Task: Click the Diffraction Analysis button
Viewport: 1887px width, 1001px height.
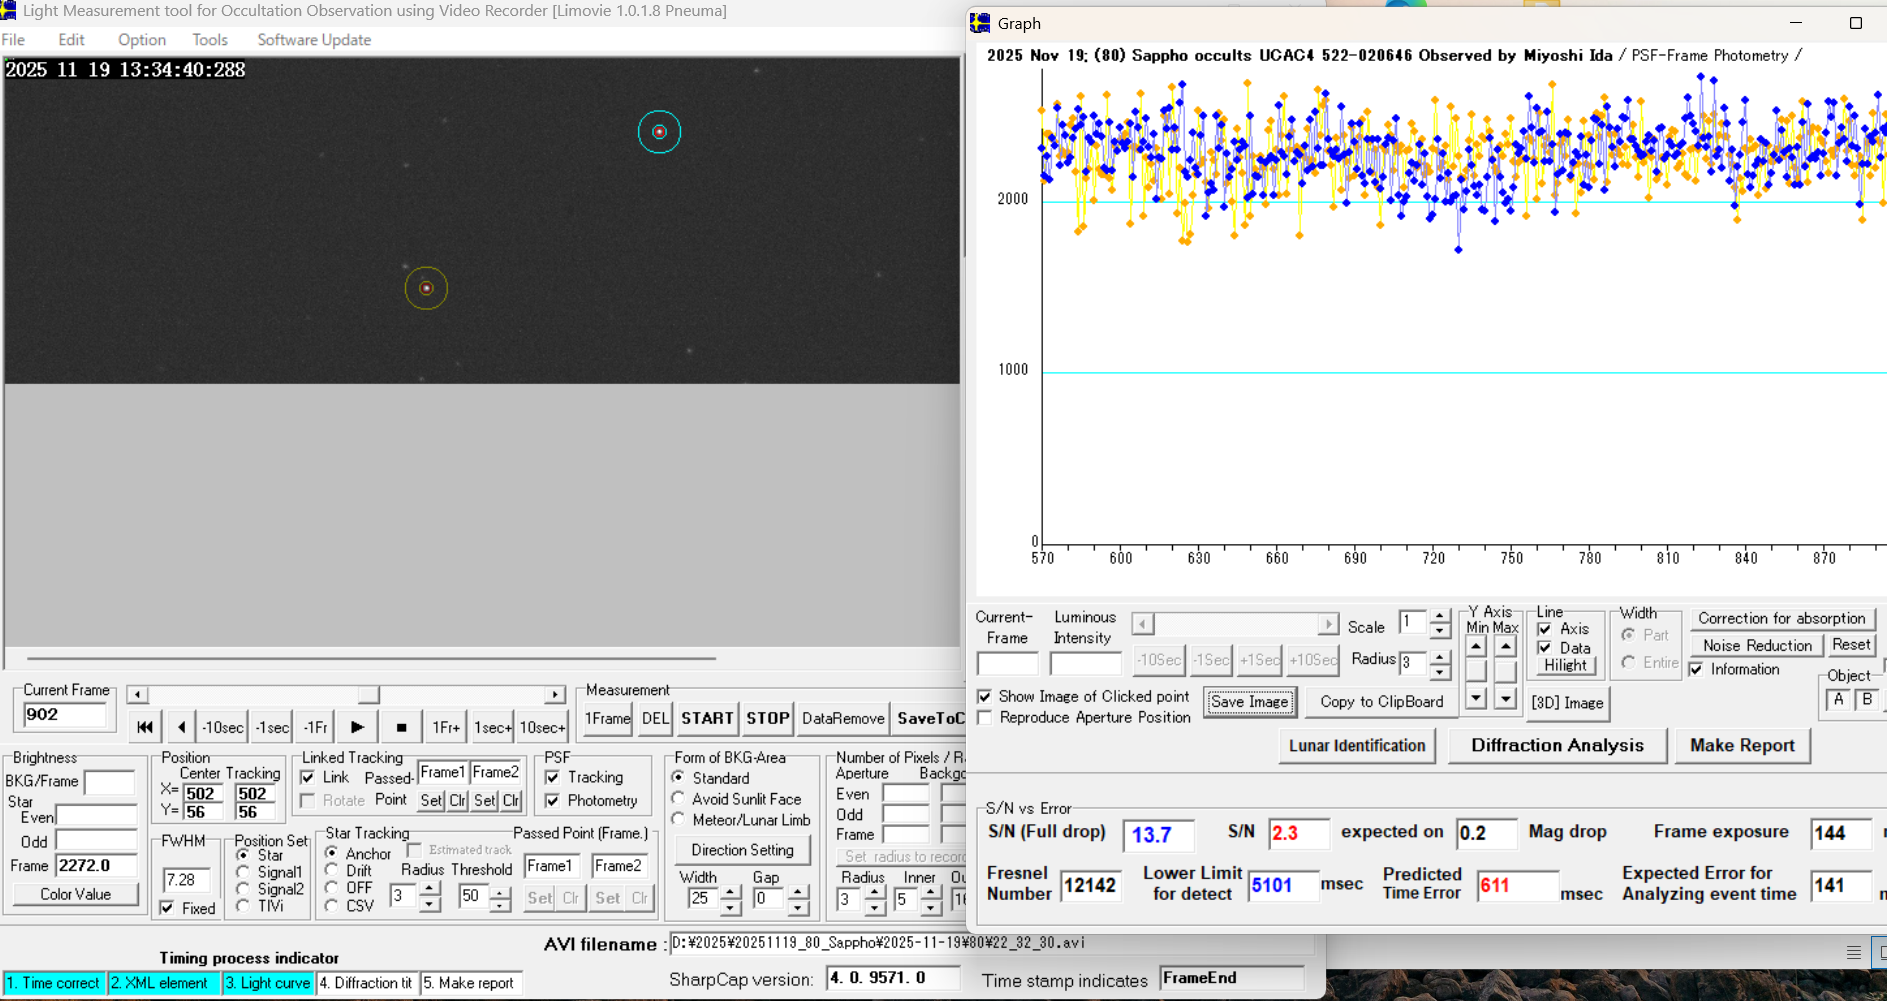Action: [1557, 745]
